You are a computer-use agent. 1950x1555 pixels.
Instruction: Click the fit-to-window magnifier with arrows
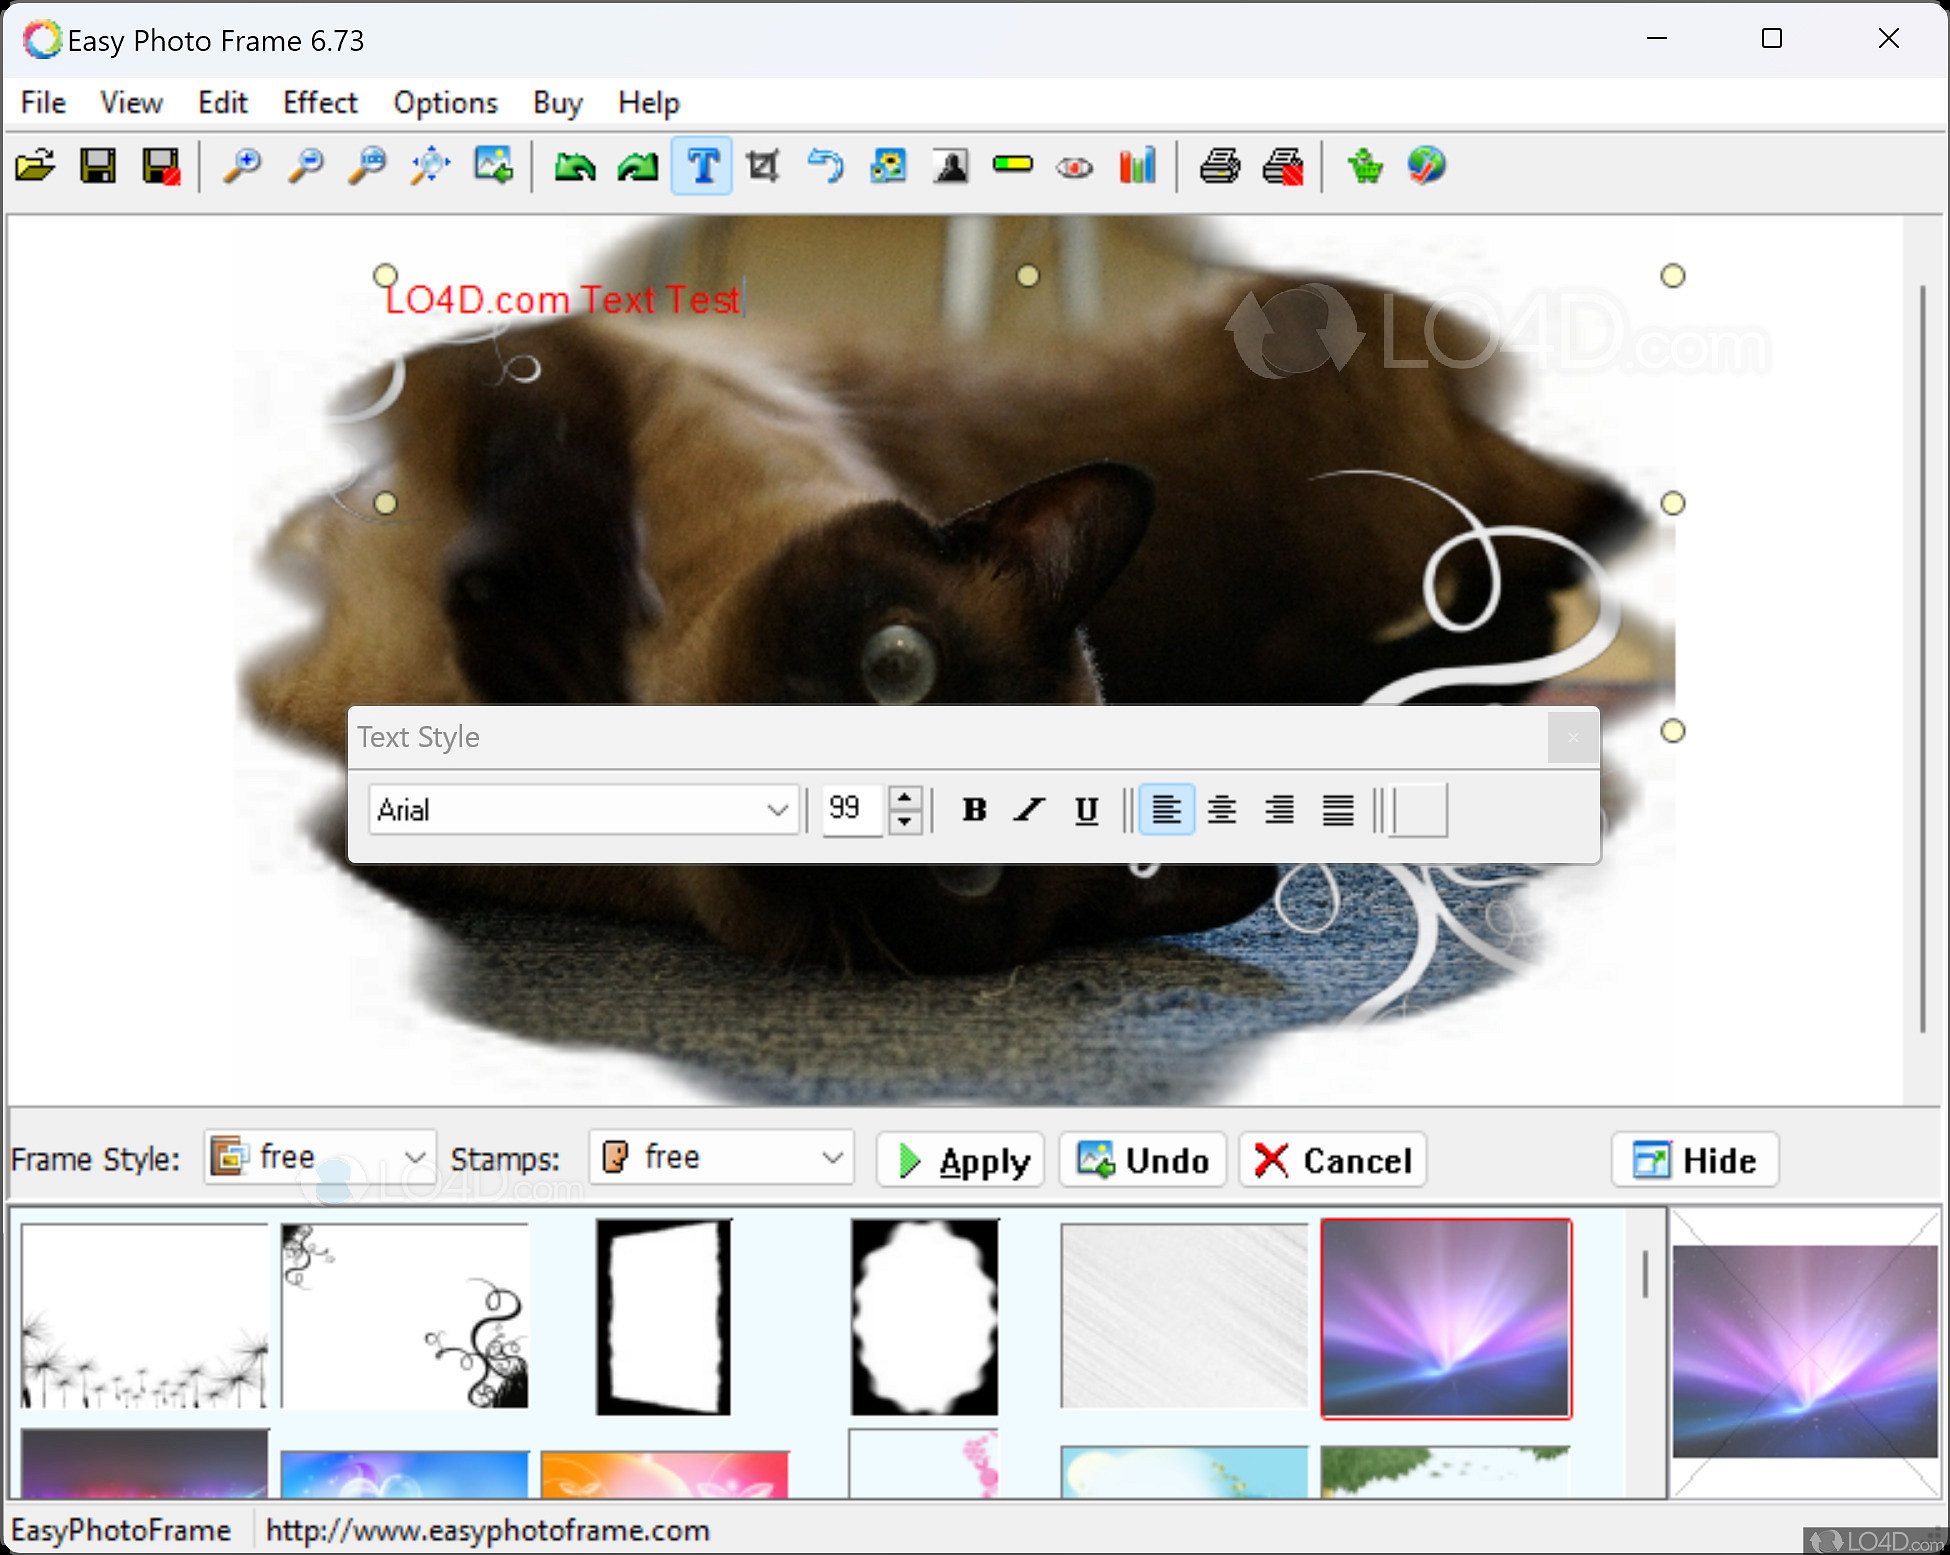pos(430,166)
